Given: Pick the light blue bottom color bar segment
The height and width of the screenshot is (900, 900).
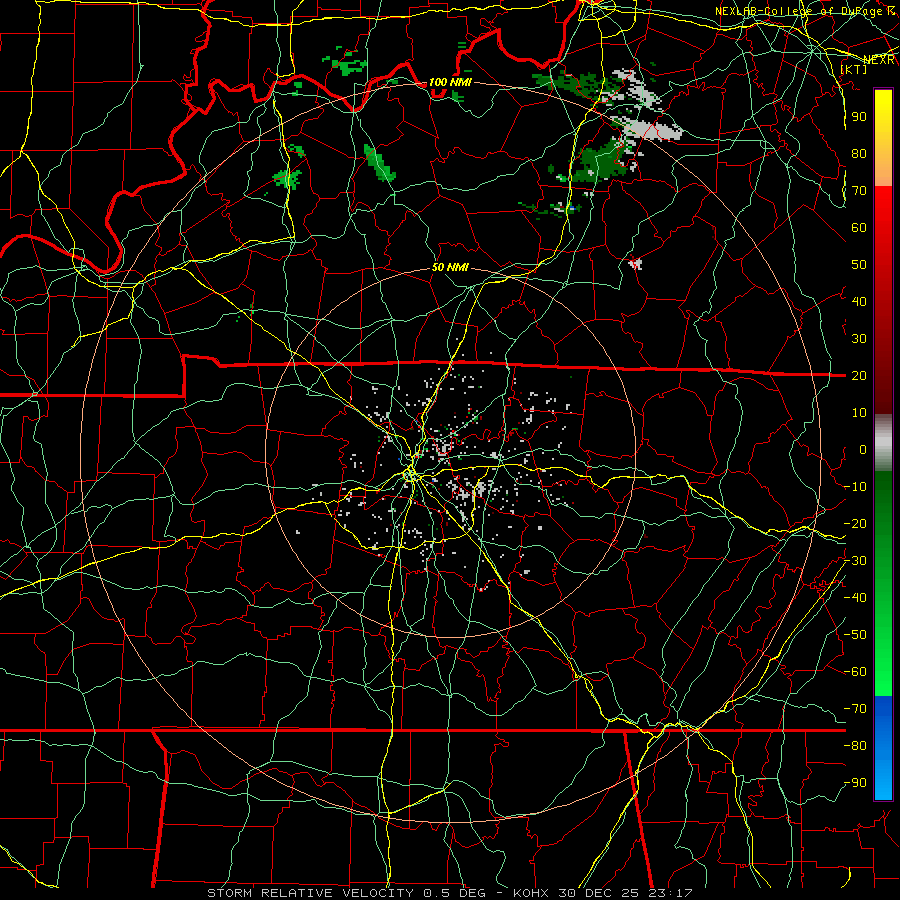Looking at the screenshot, I should tap(883, 778).
